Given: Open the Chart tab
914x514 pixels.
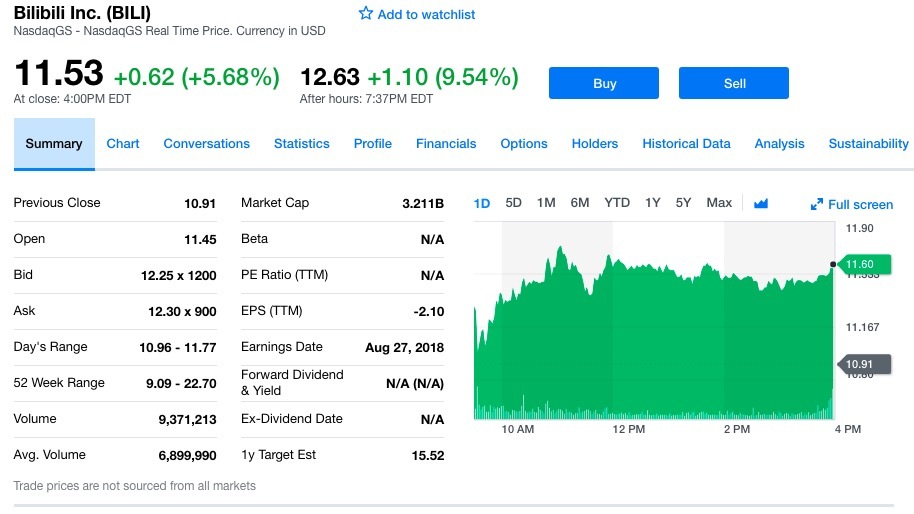Looking at the screenshot, I should 123,144.
